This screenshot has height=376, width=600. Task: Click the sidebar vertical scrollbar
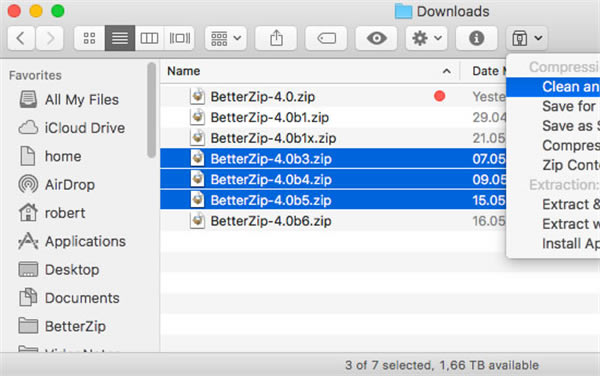152,110
